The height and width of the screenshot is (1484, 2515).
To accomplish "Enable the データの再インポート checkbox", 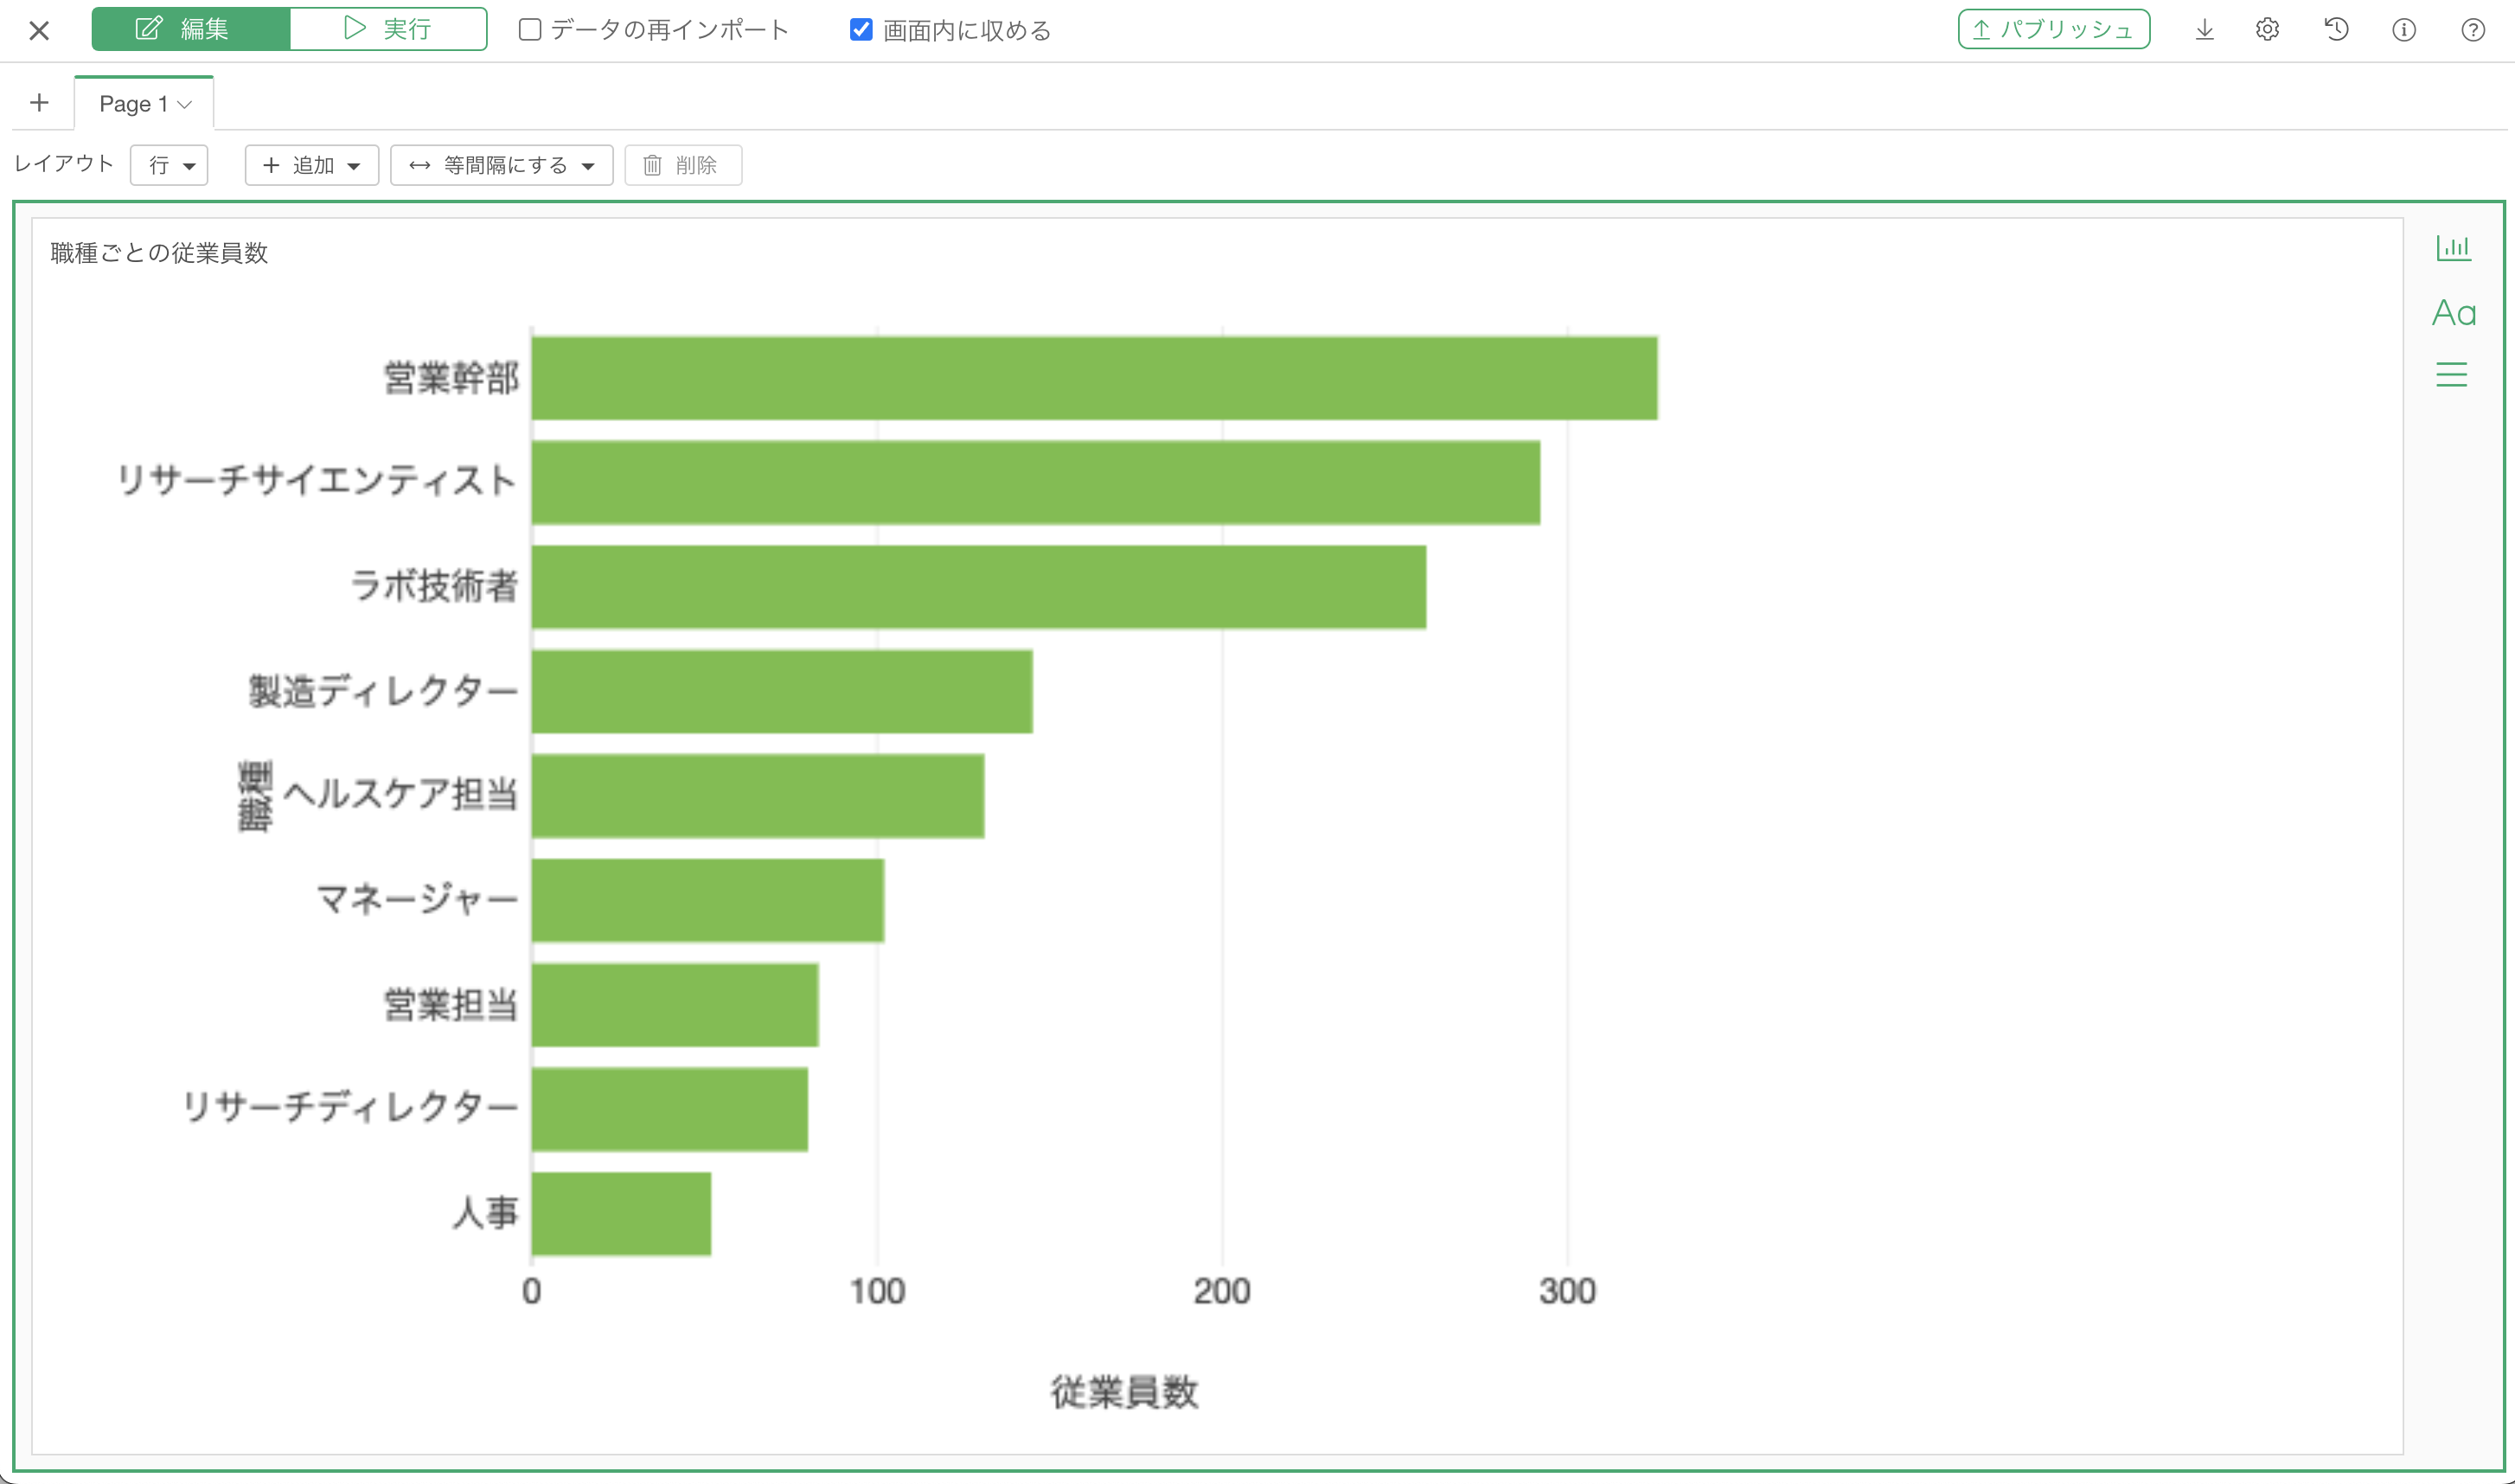I will pyautogui.click(x=530, y=30).
